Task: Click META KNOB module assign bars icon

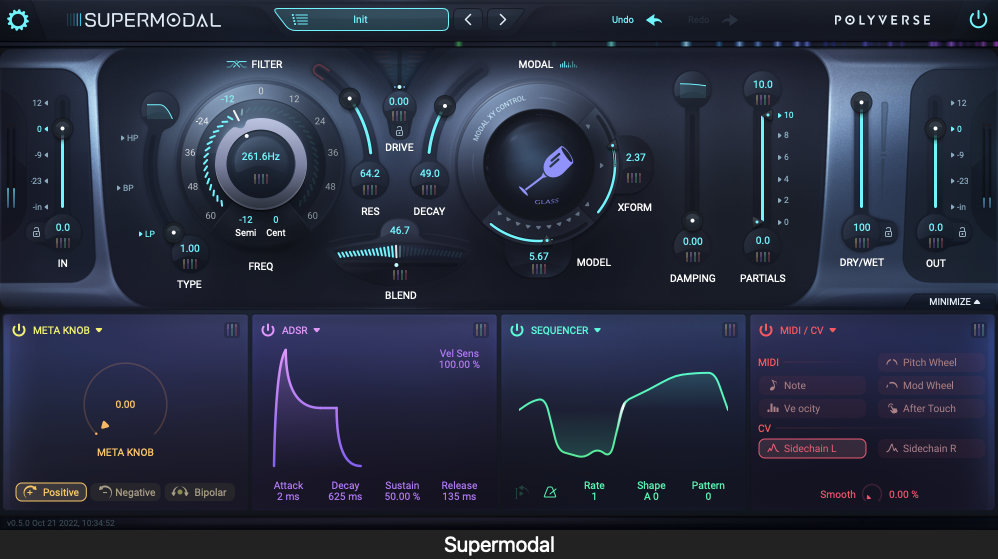Action: [232, 329]
